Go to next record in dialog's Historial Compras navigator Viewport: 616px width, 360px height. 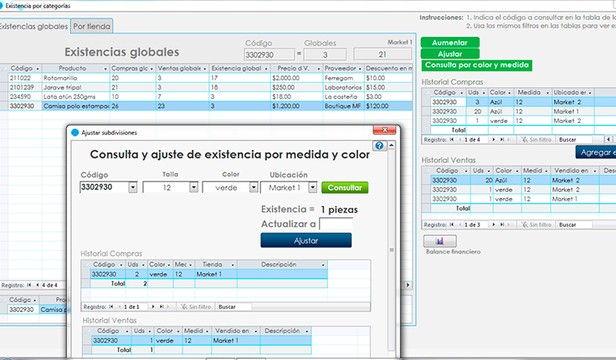coord(153,307)
